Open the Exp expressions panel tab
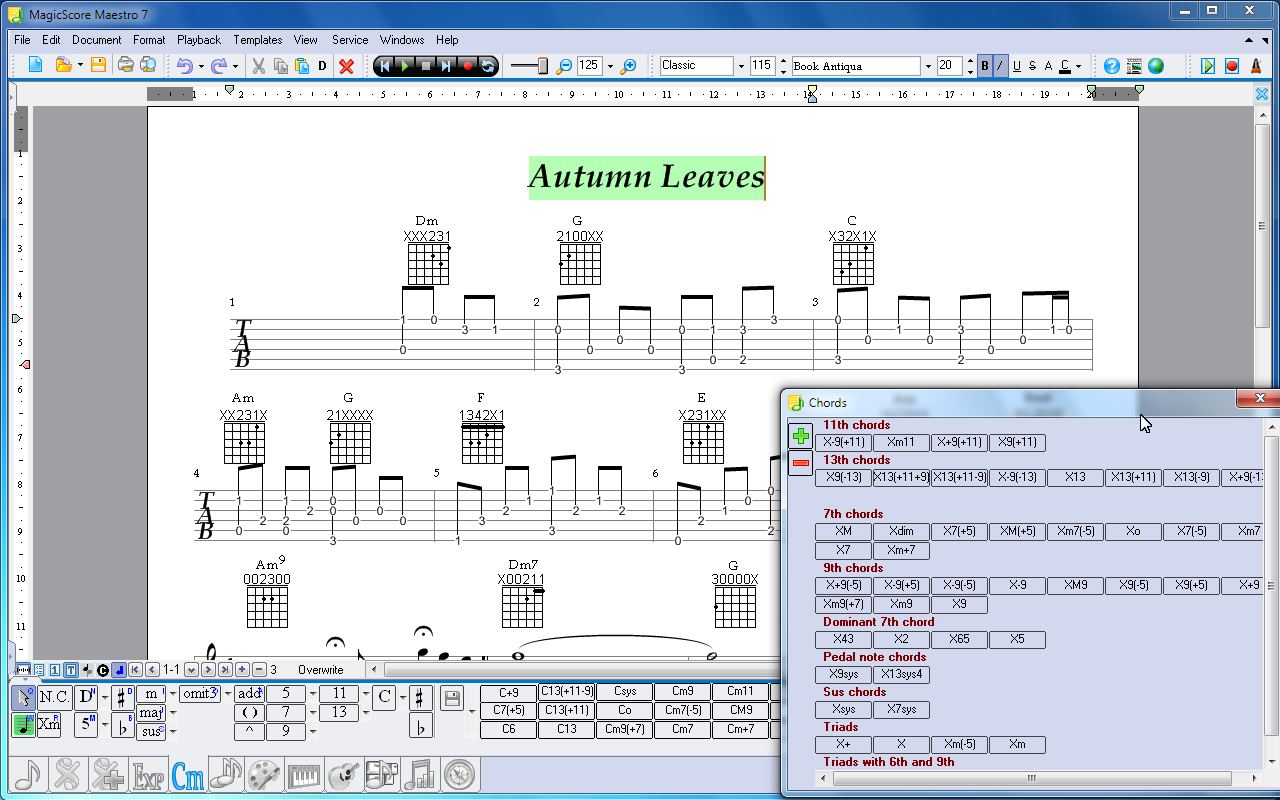The image size is (1280, 800). [149, 775]
